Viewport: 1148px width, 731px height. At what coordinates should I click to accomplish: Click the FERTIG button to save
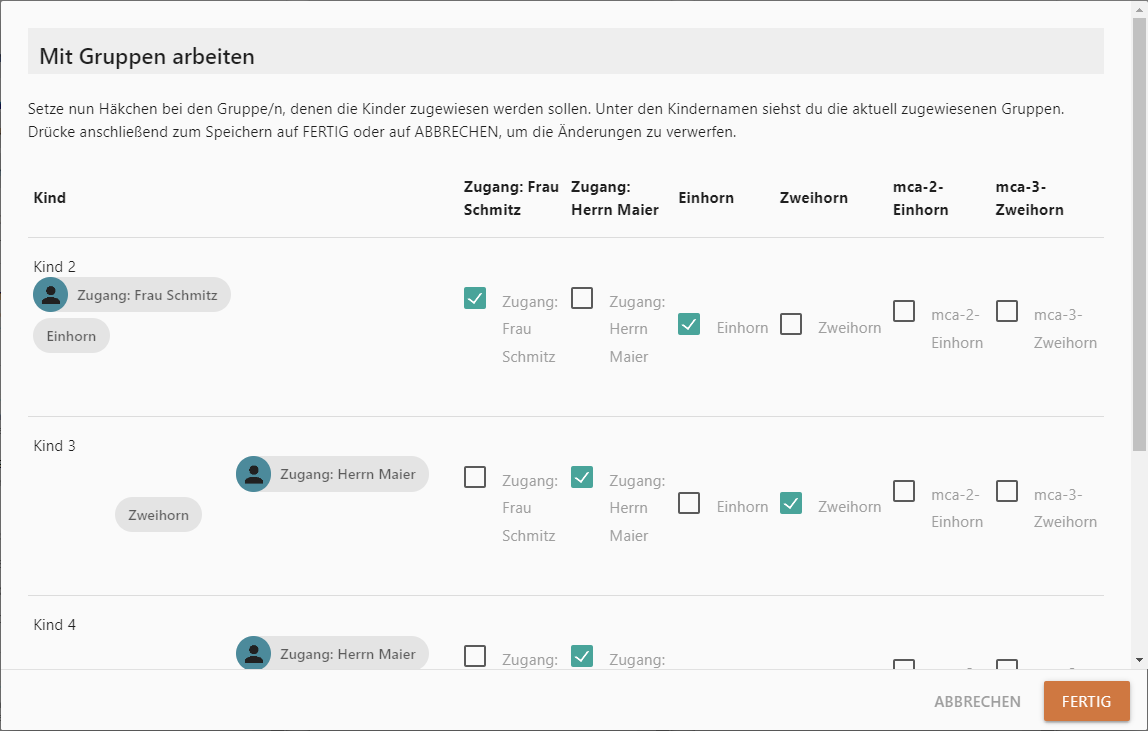[1086, 701]
